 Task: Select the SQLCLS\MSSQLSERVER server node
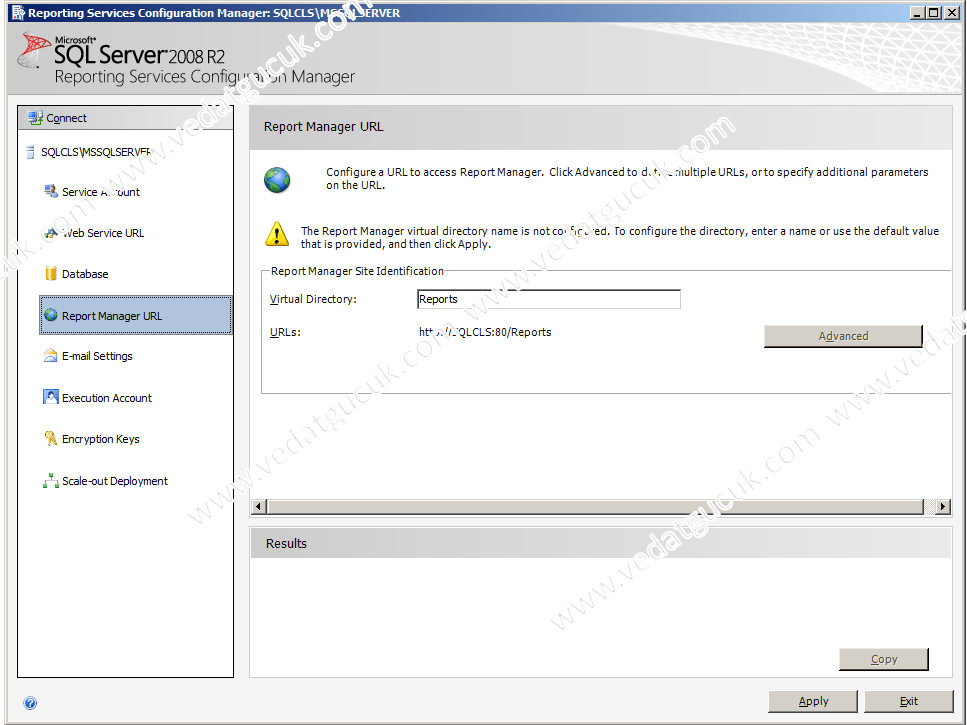tap(96, 152)
